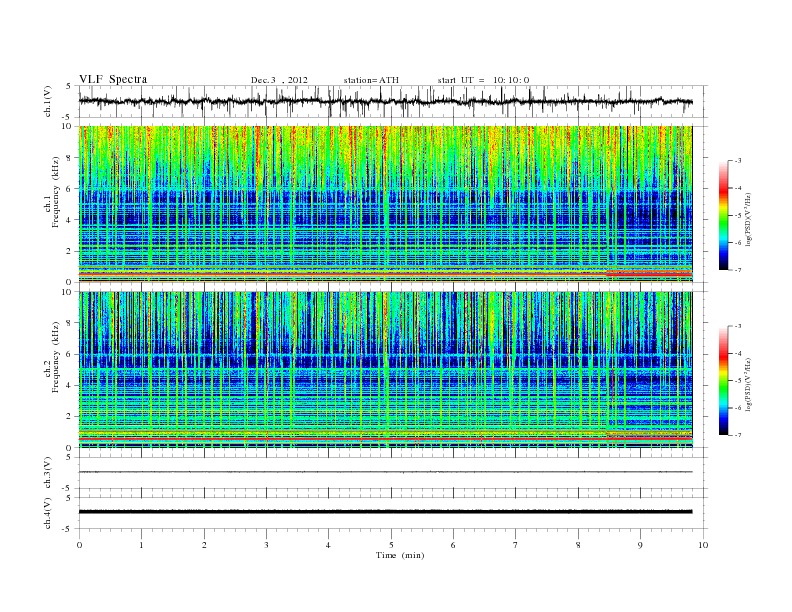Click the ch.4(V) axis label
792x612 pixels.
48,513
